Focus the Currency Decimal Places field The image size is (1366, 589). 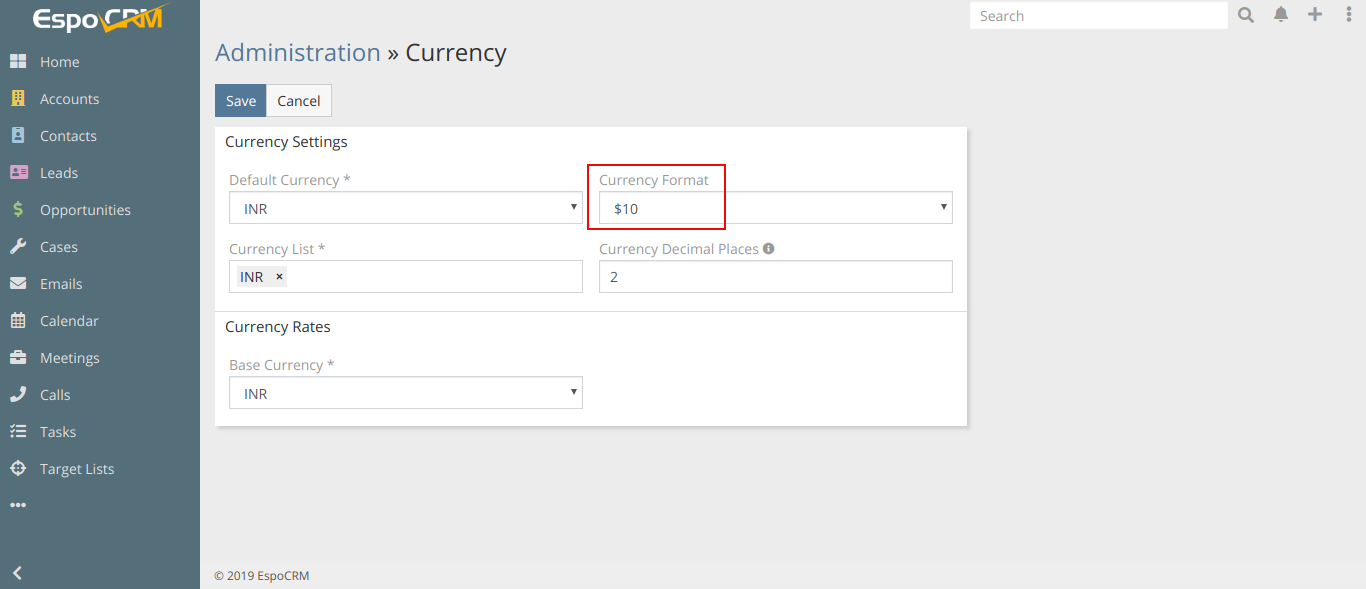click(775, 277)
